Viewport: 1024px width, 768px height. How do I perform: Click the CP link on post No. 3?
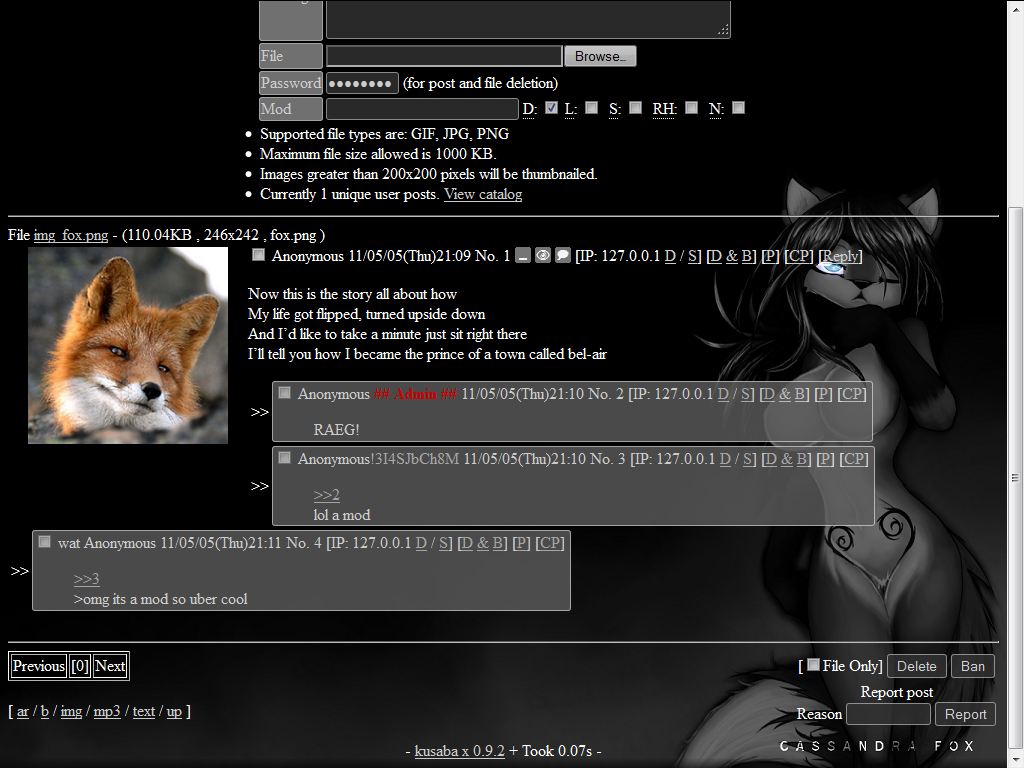(854, 459)
